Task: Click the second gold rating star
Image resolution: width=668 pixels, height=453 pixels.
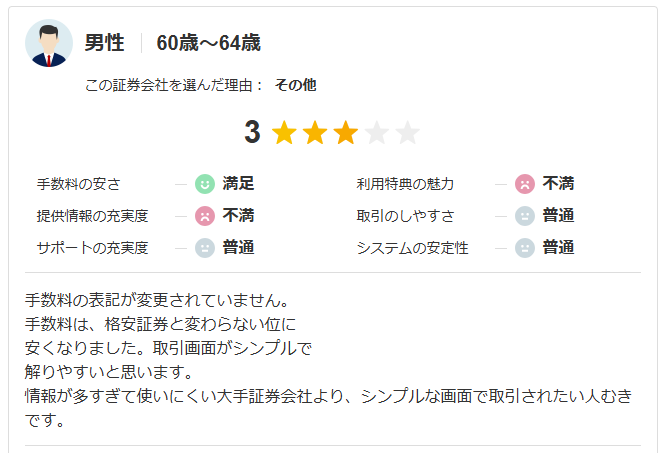Action: (315, 133)
